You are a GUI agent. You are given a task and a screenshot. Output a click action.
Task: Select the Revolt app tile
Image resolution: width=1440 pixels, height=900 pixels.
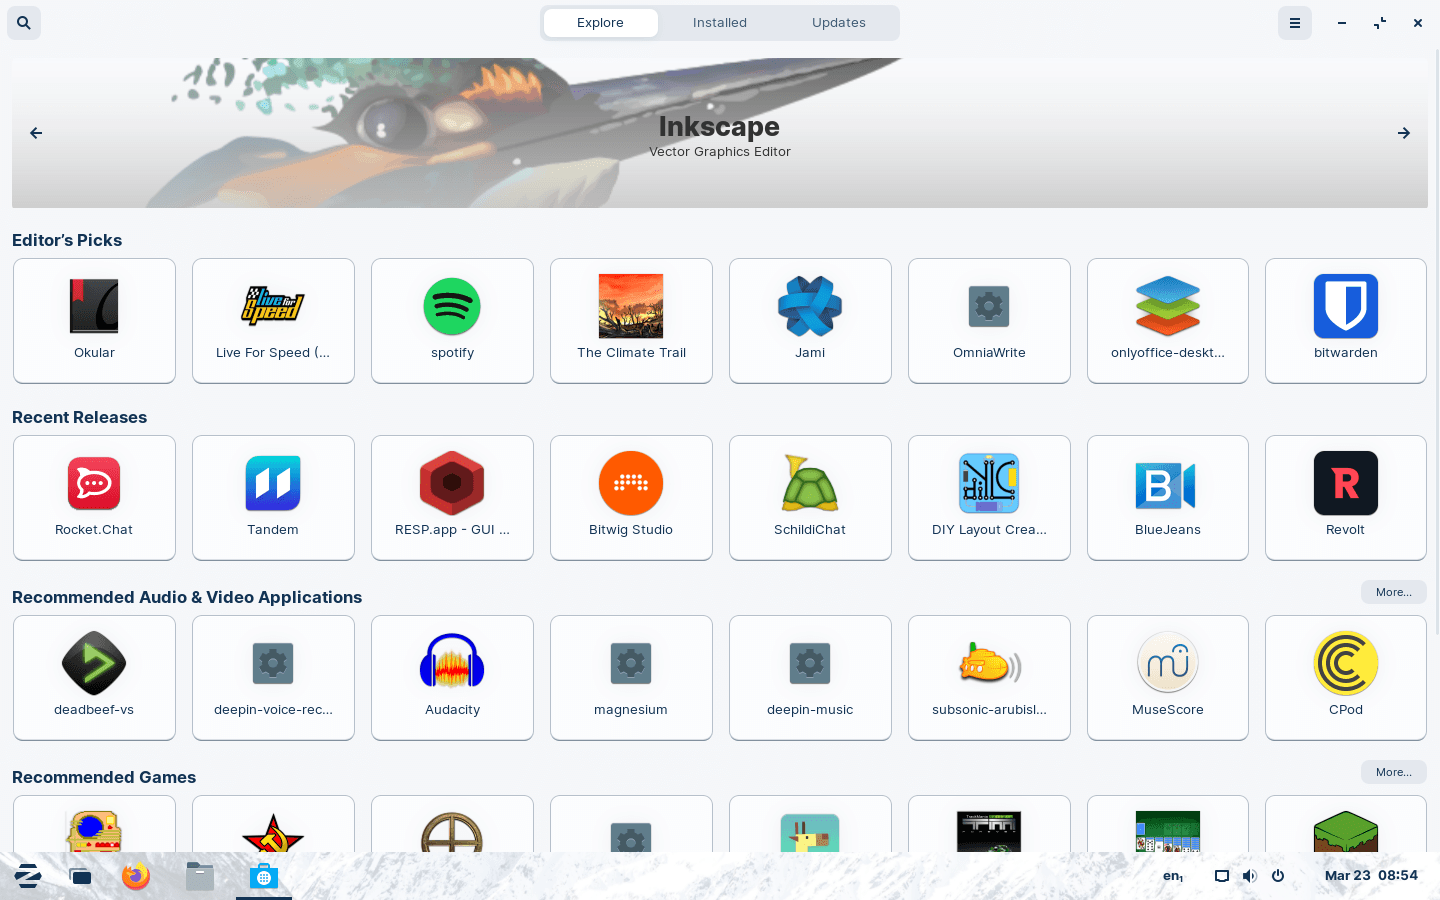[1346, 498]
